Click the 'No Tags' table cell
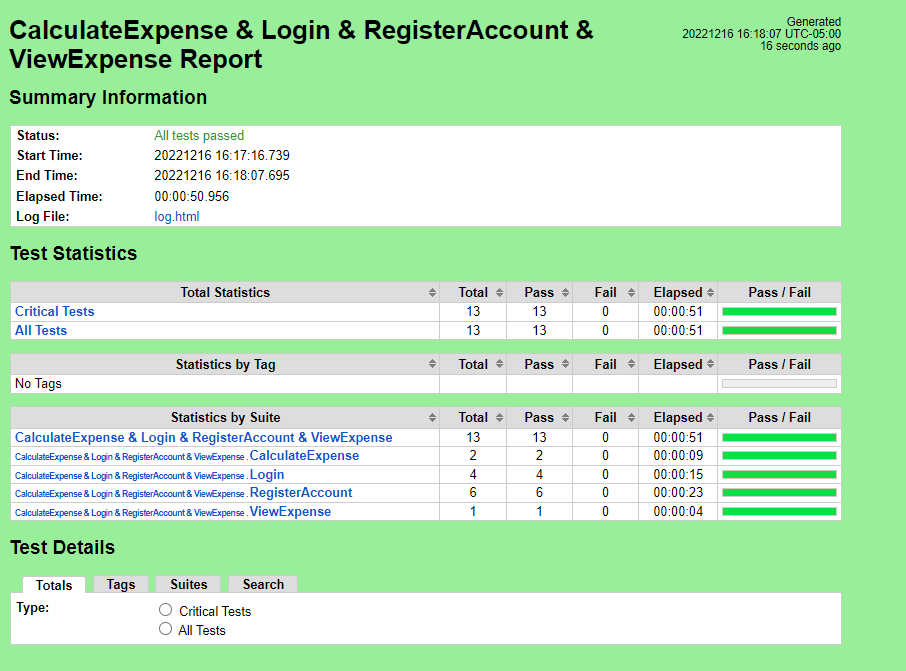The width and height of the screenshot is (906, 671). click(225, 384)
